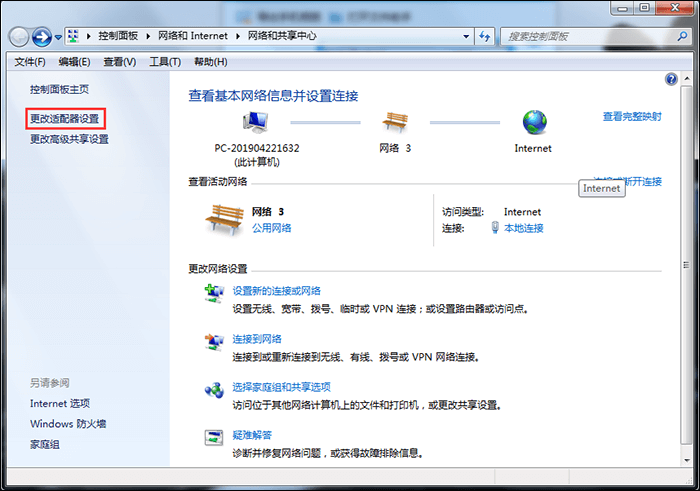Viewport: 700px width, 491px height.
Task: Click the Control Panel icon in address bar
Action: (73, 36)
